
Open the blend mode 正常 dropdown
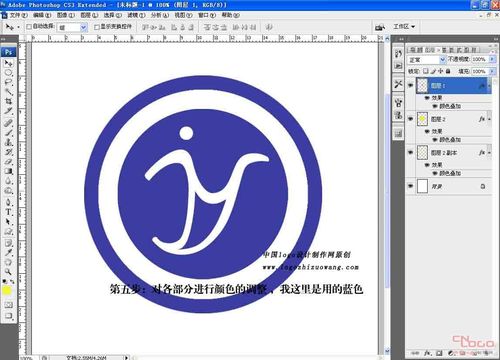point(426,60)
